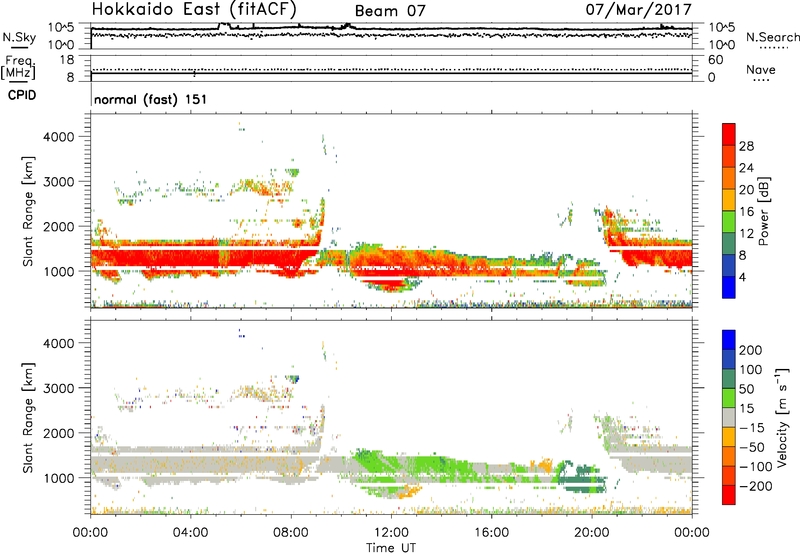
Task: Pick the dark teal 50–100 Velocity swatch
Action: click(x=729, y=379)
